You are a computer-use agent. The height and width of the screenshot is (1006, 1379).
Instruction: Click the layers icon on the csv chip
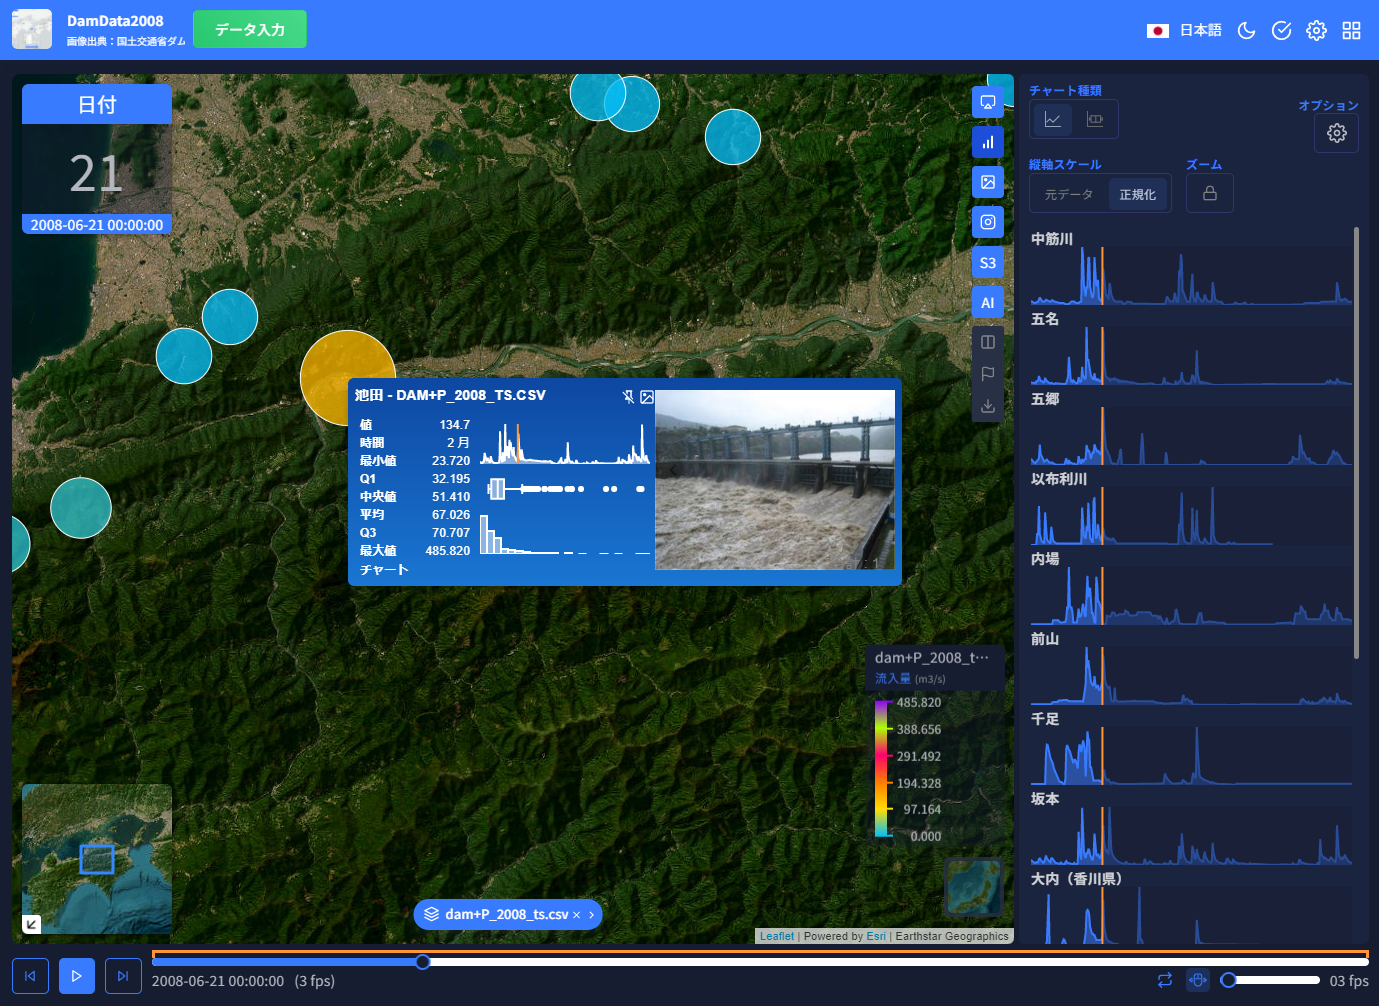click(432, 914)
